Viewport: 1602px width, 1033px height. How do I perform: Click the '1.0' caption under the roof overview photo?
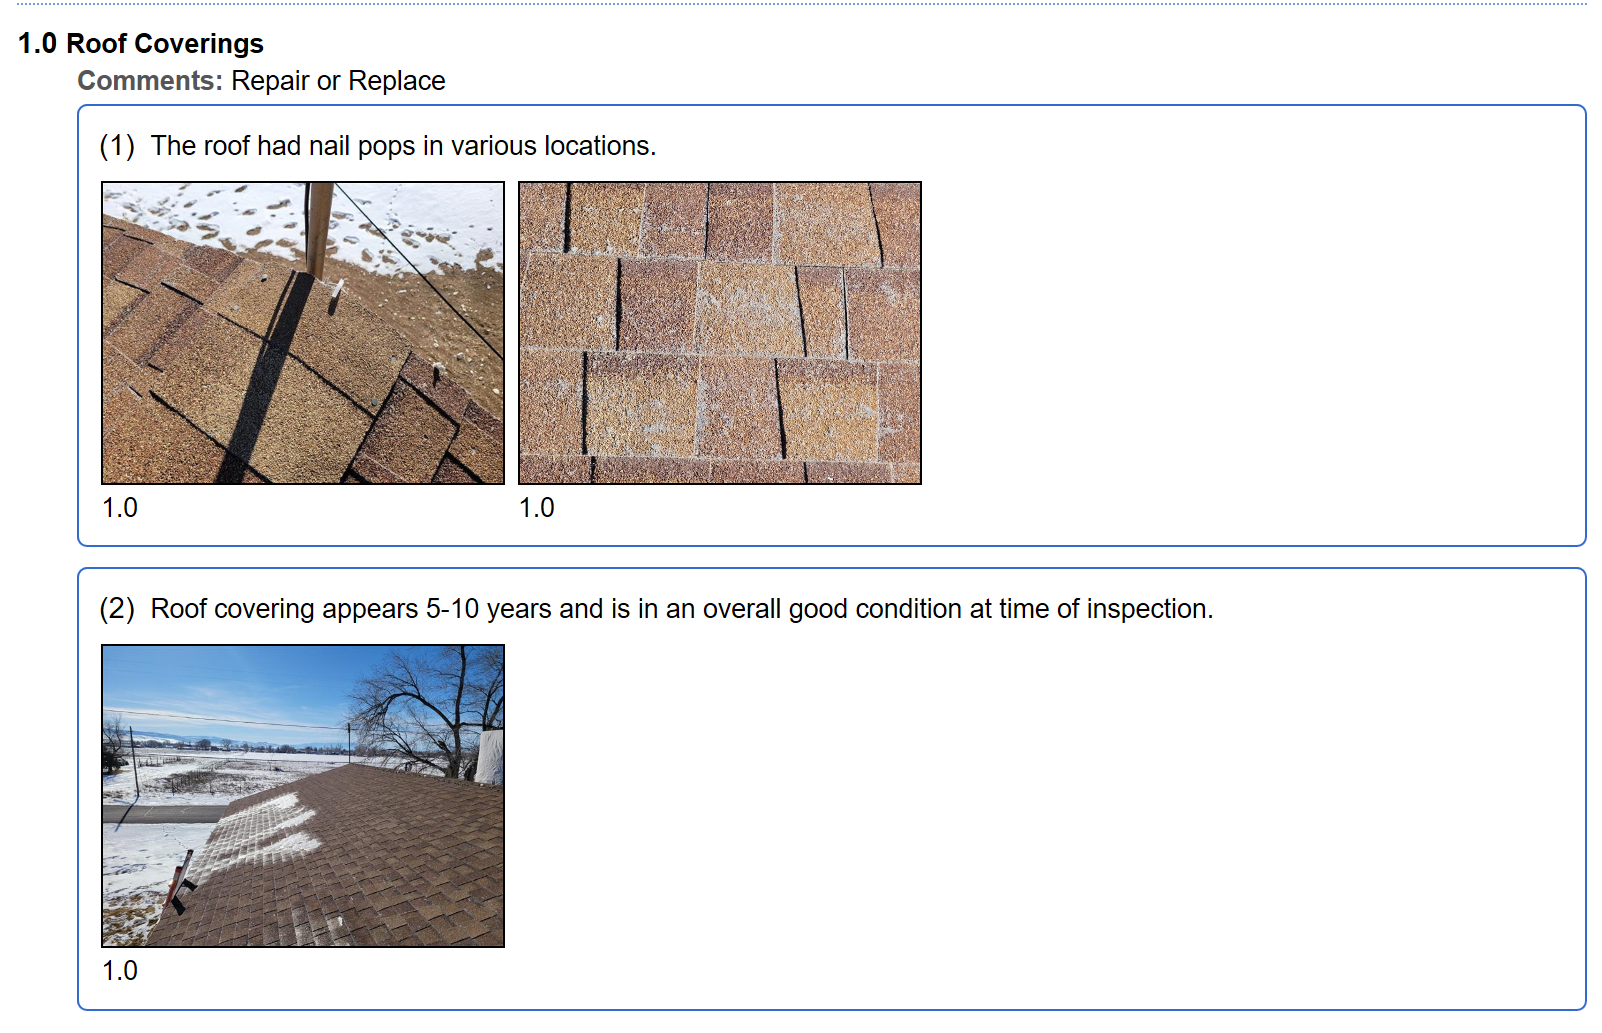point(120,971)
